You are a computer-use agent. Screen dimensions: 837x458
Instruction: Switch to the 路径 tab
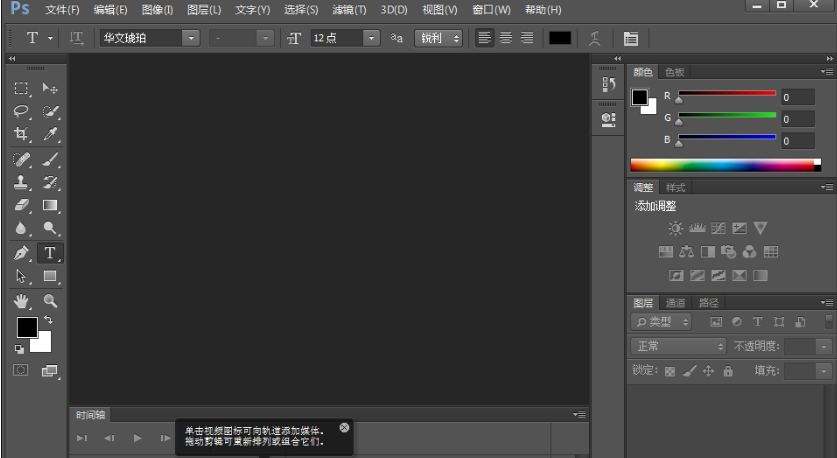(x=709, y=303)
